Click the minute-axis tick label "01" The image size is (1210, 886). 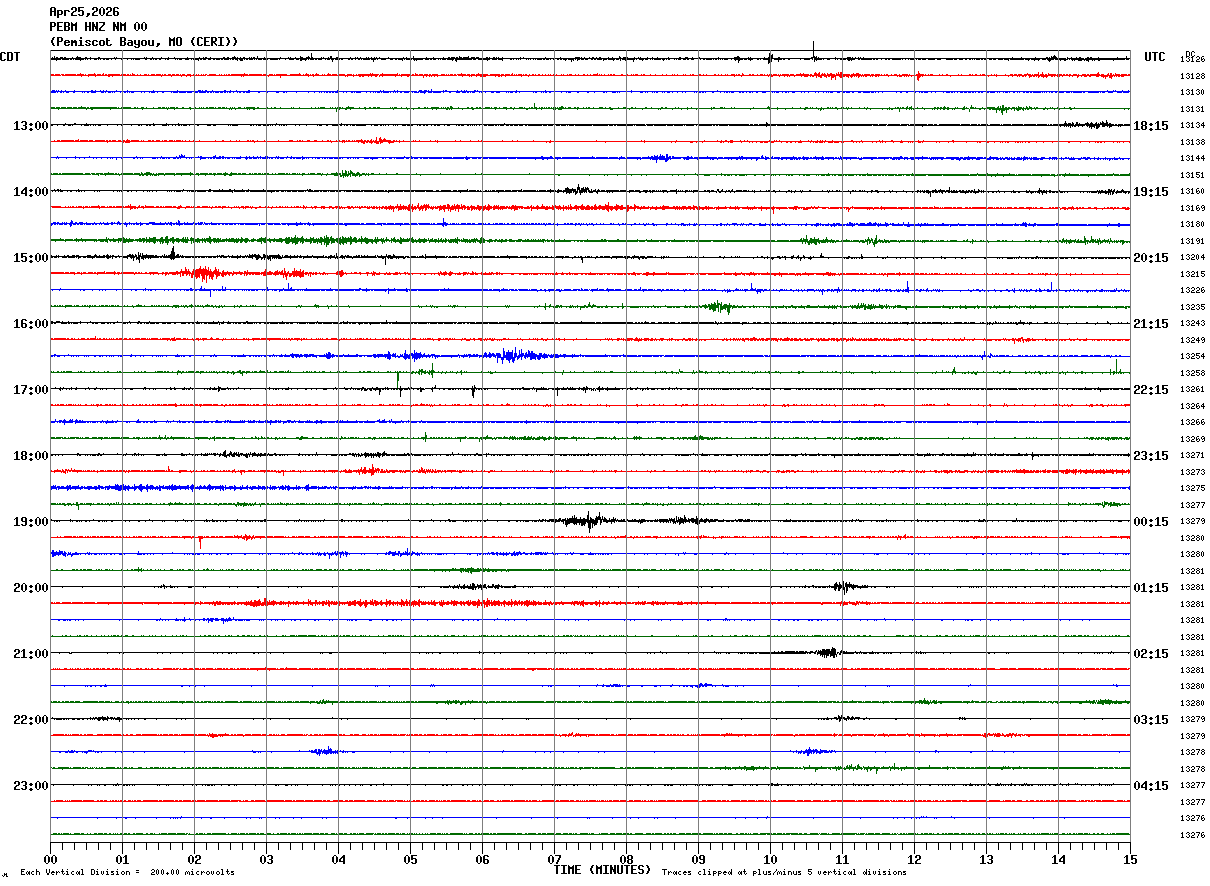(122, 859)
